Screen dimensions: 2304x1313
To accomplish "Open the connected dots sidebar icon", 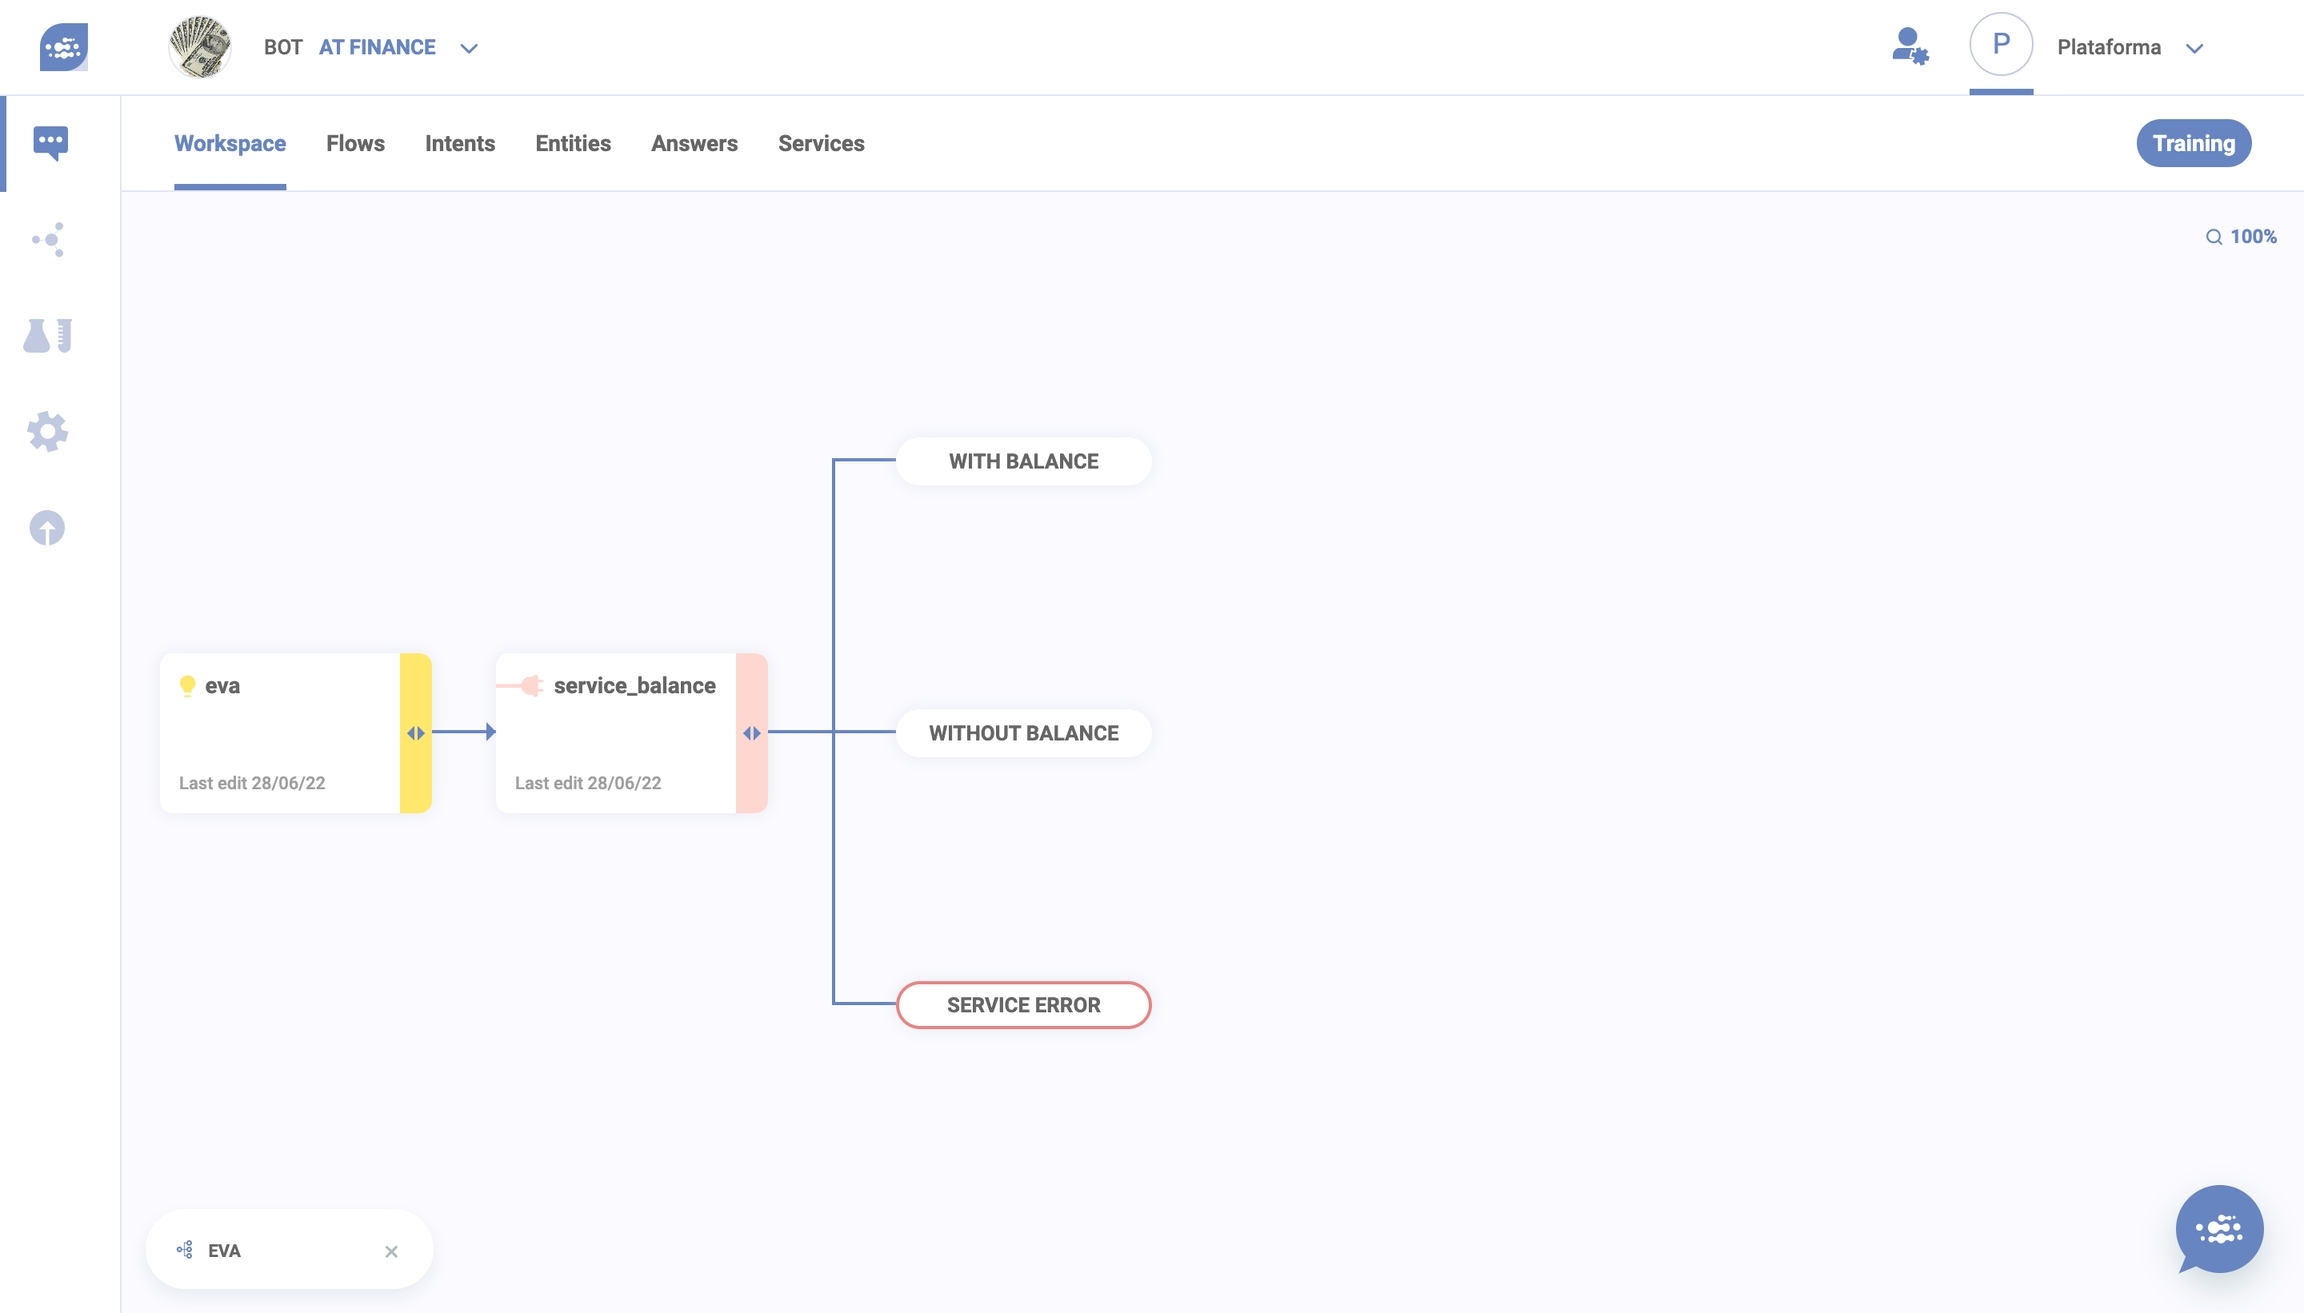I will [48, 240].
